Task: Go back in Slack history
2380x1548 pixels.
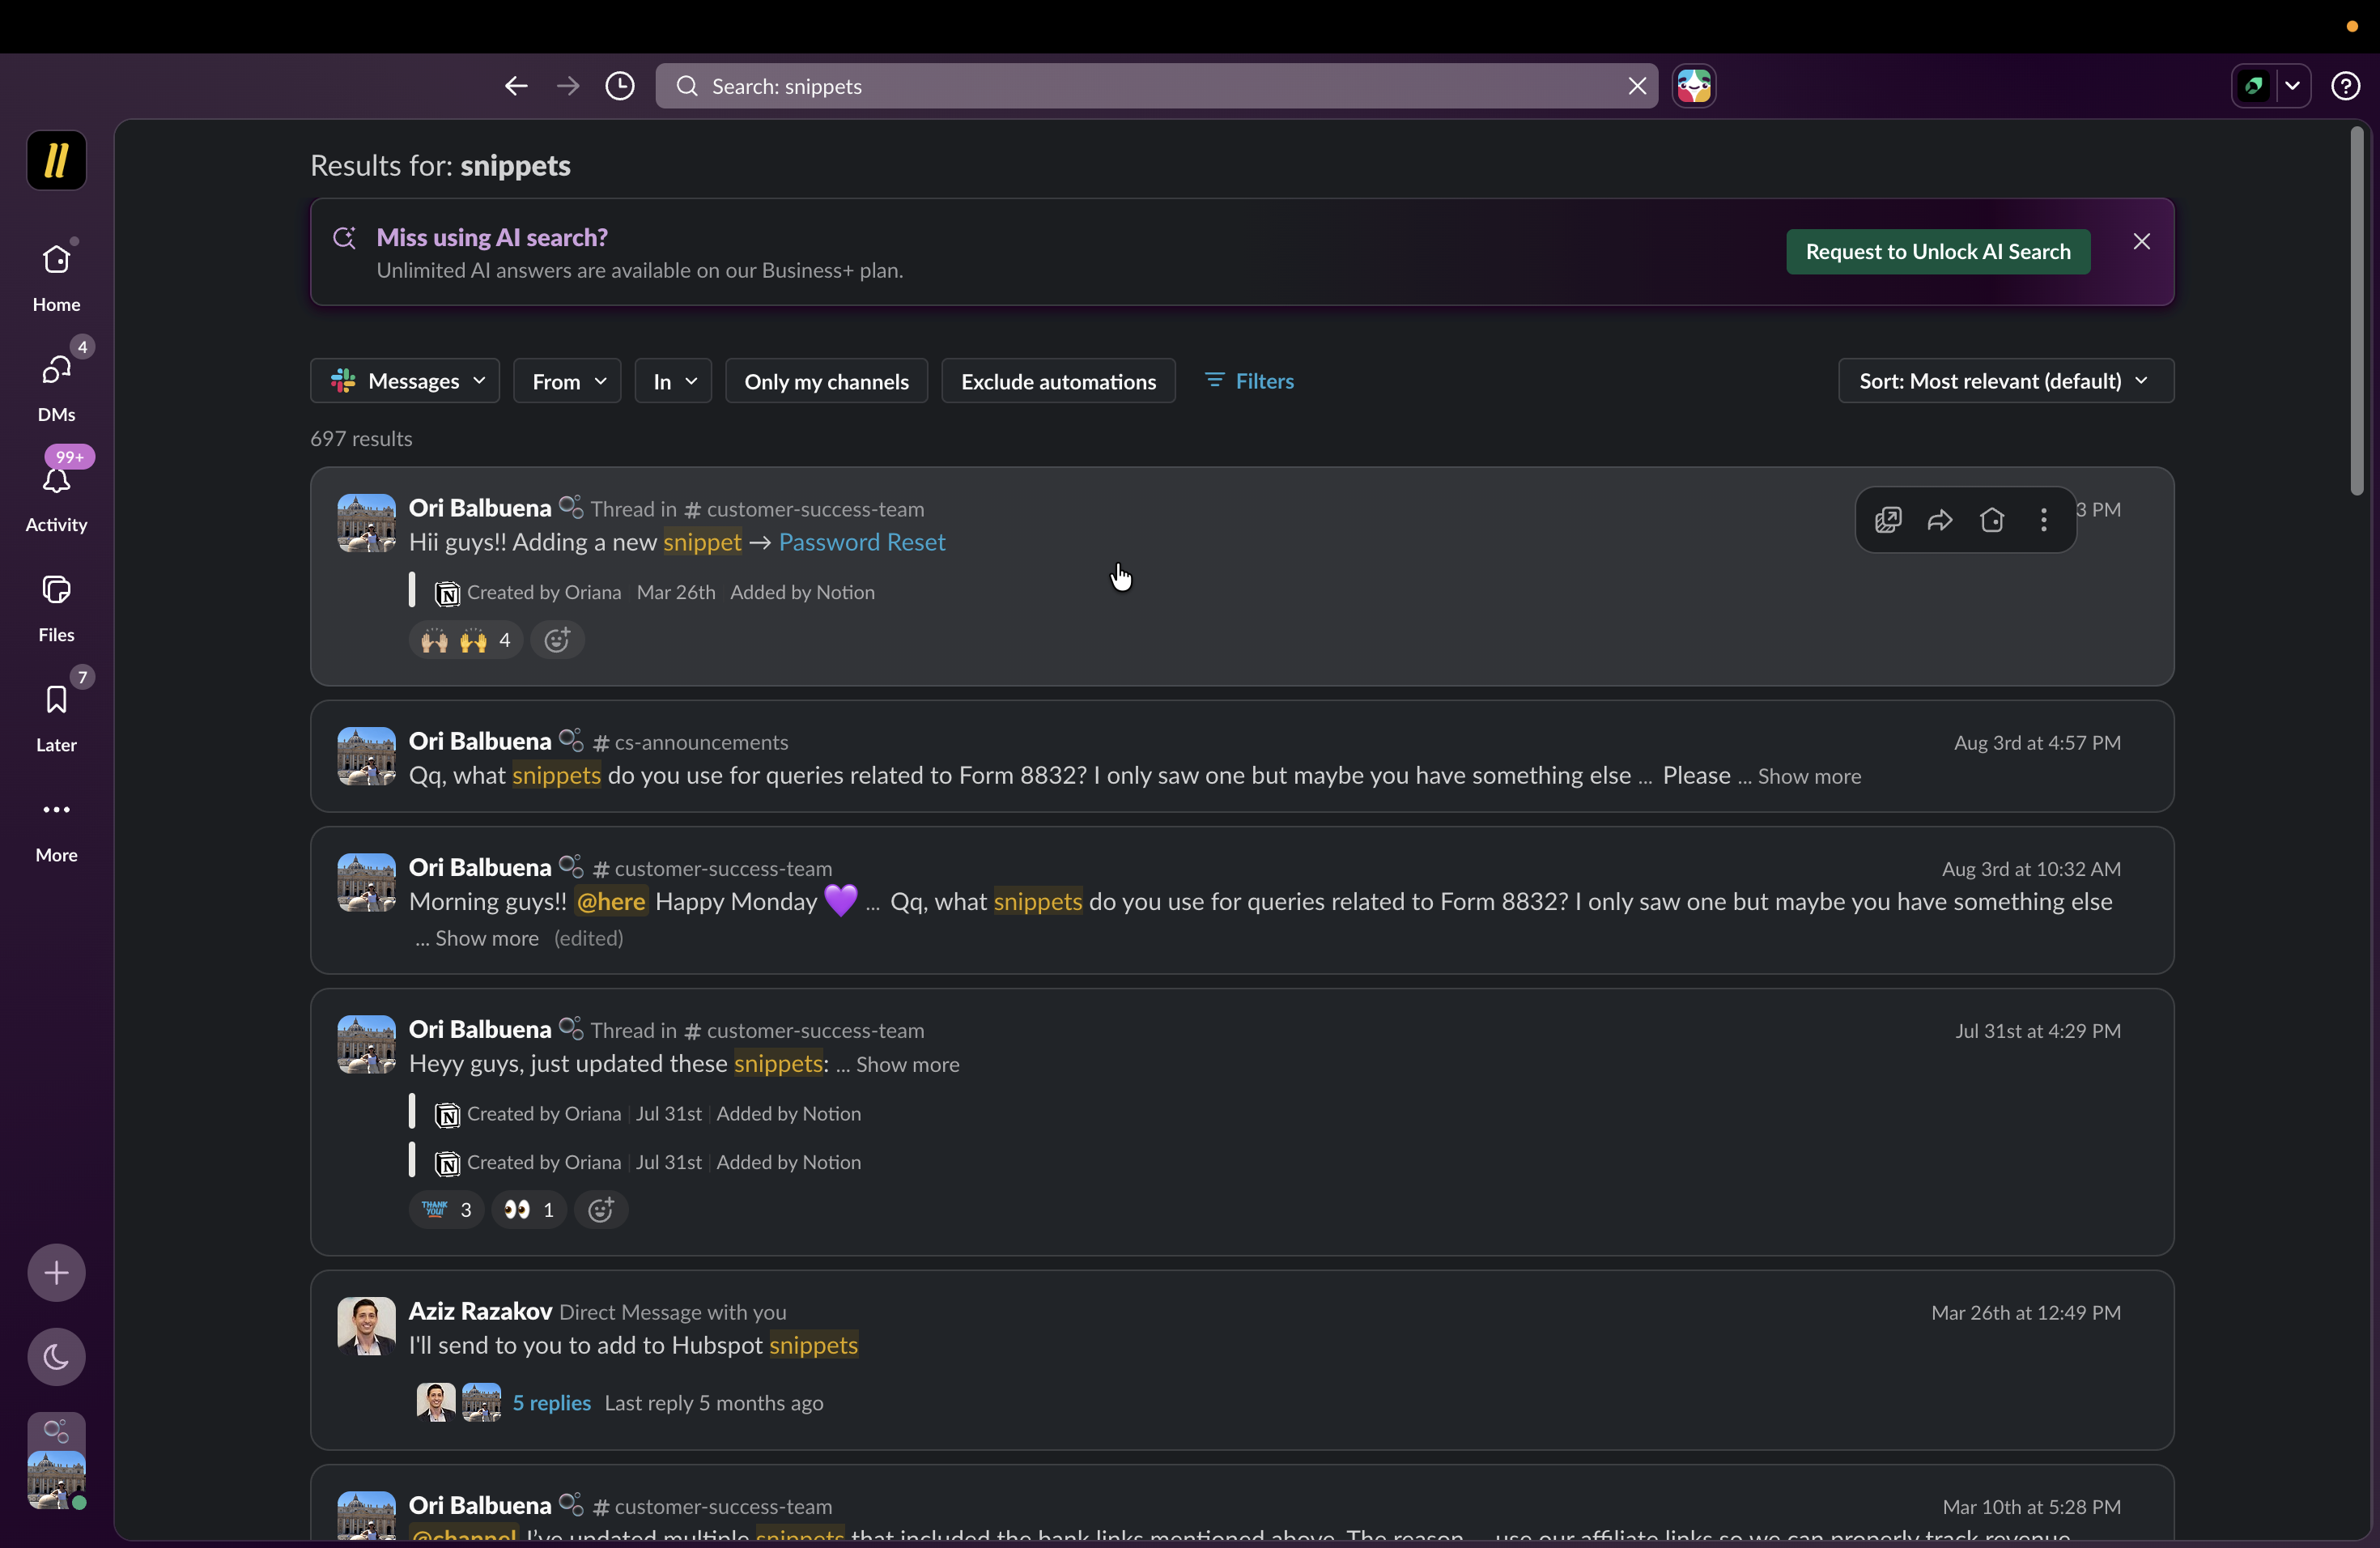Action: point(516,86)
